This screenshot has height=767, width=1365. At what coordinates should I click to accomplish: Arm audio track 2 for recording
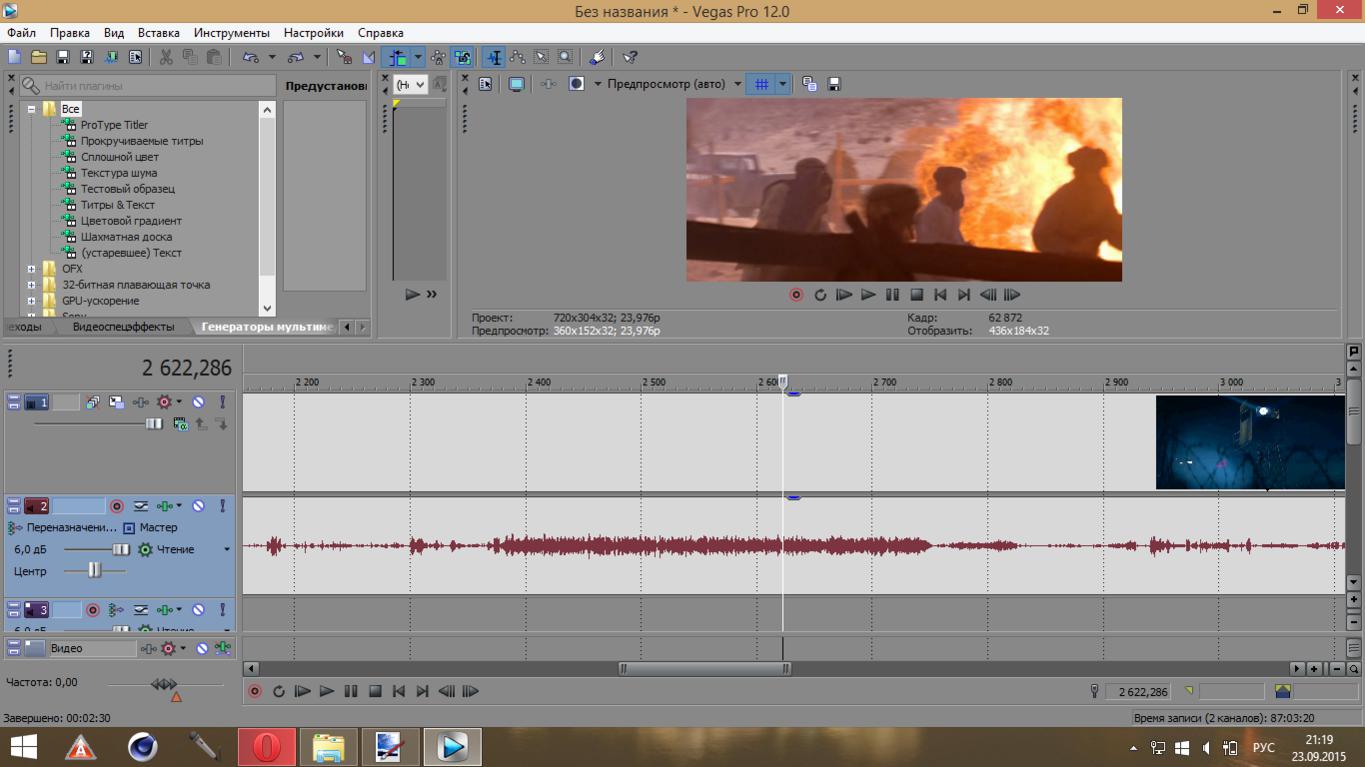(x=117, y=506)
